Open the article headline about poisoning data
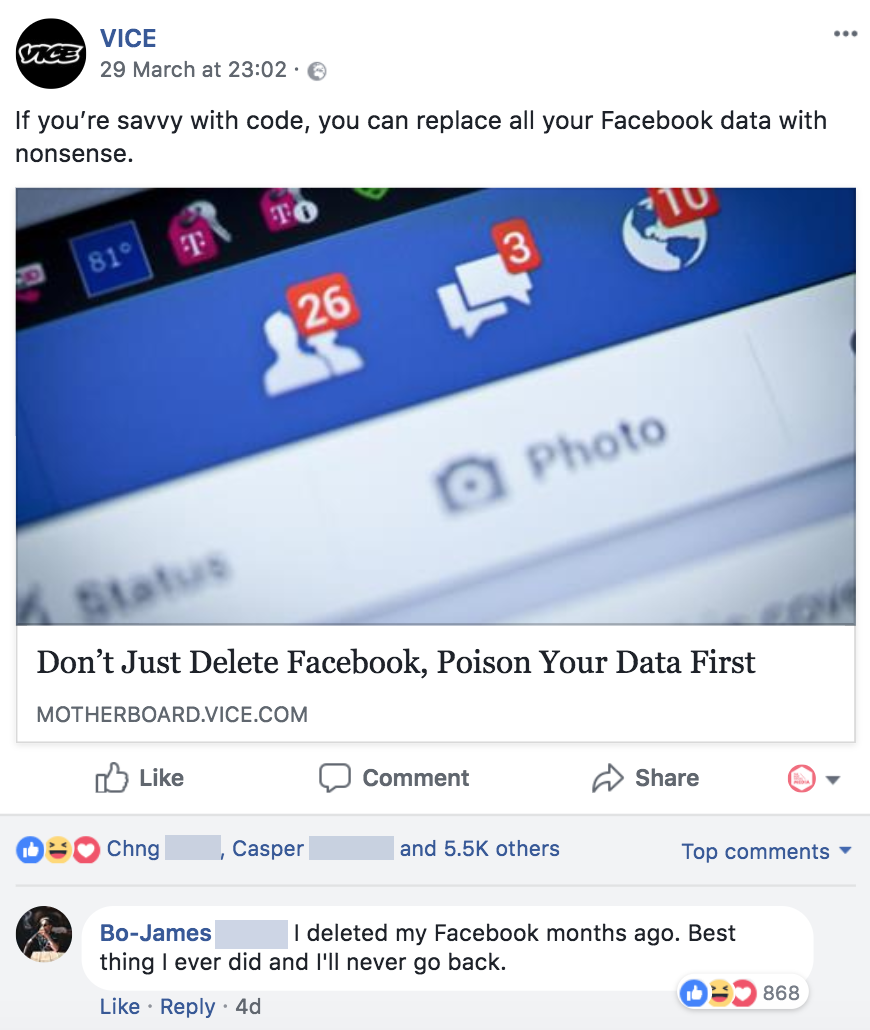This screenshot has width=870, height=1030. (396, 662)
